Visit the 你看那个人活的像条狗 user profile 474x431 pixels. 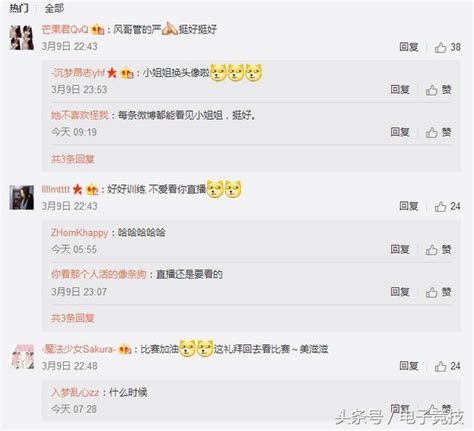pos(99,274)
